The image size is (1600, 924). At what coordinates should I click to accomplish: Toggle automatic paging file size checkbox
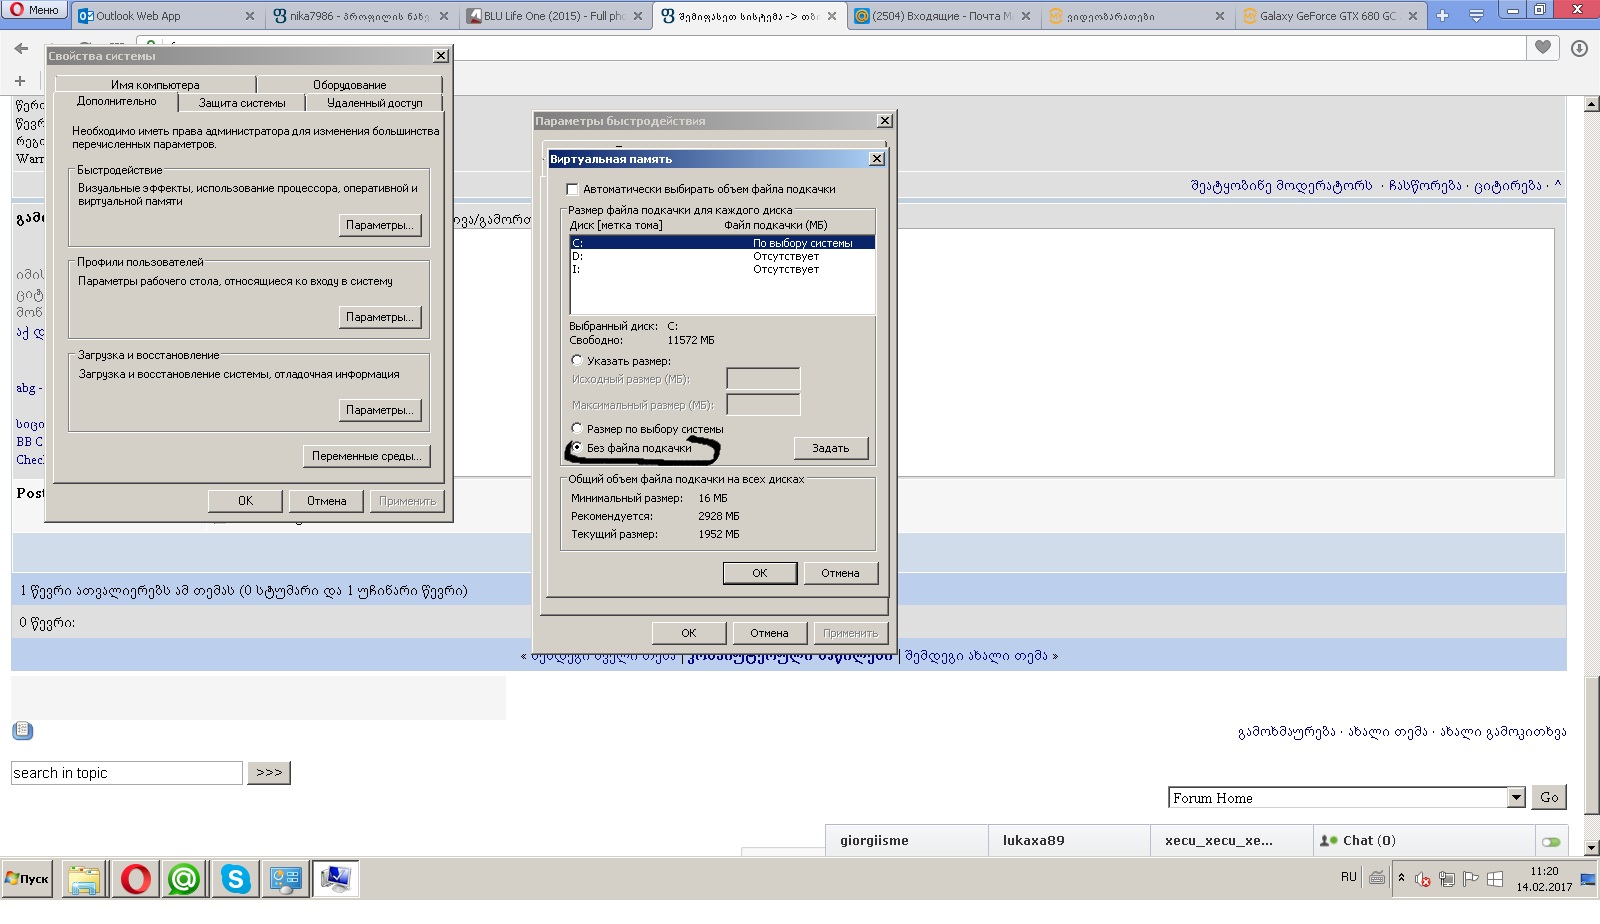click(x=573, y=189)
